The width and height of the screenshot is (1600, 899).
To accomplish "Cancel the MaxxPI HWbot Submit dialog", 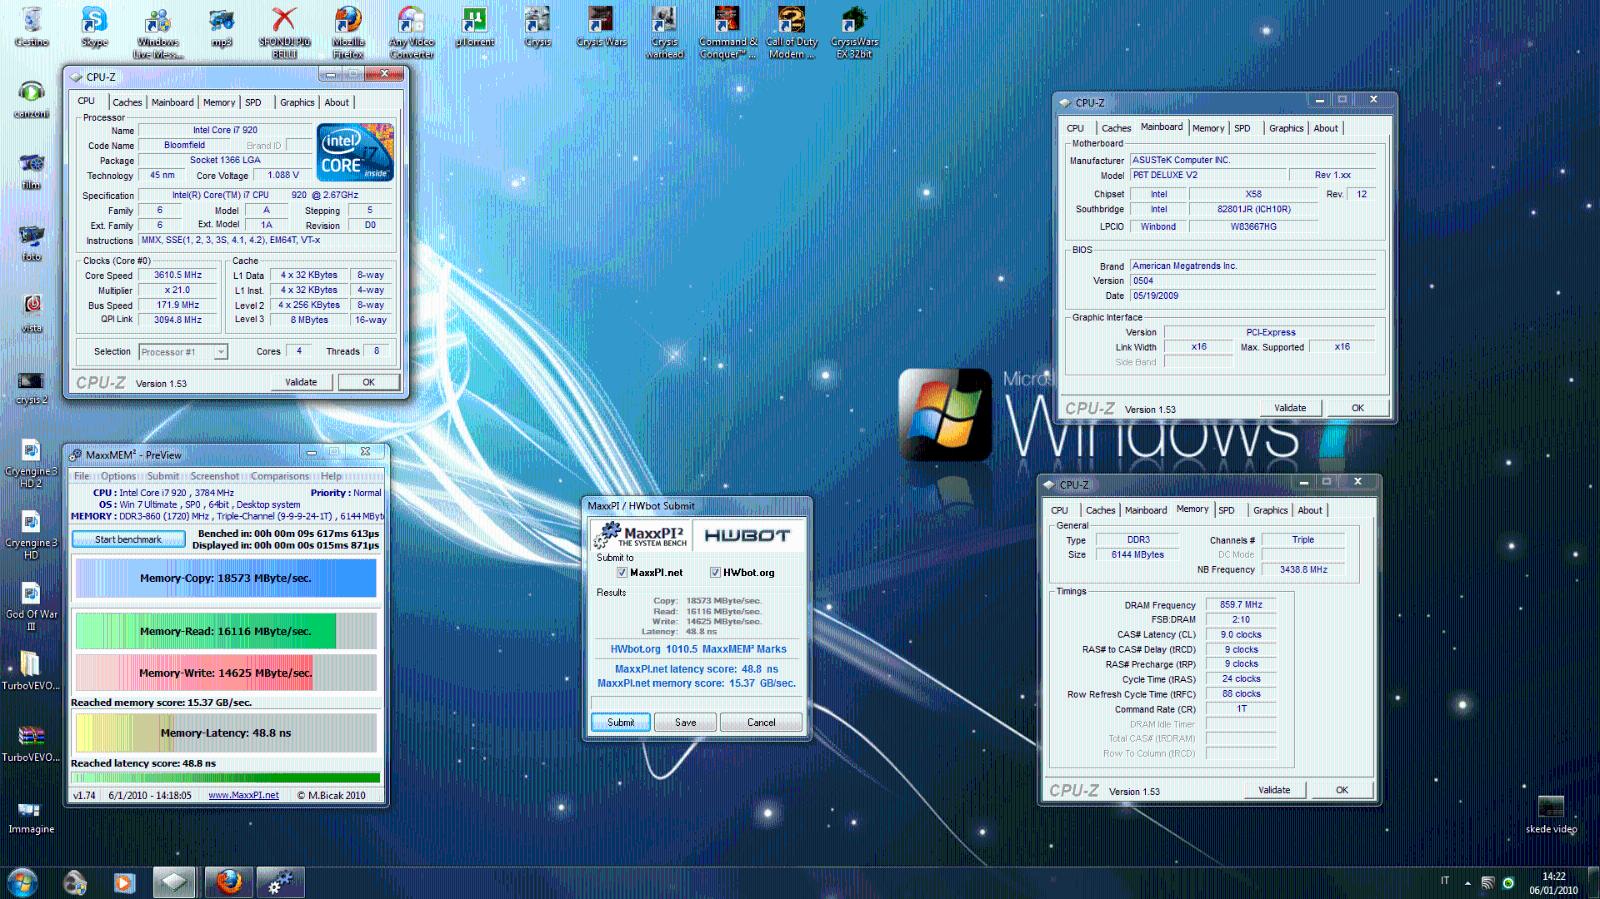I will pos(761,722).
